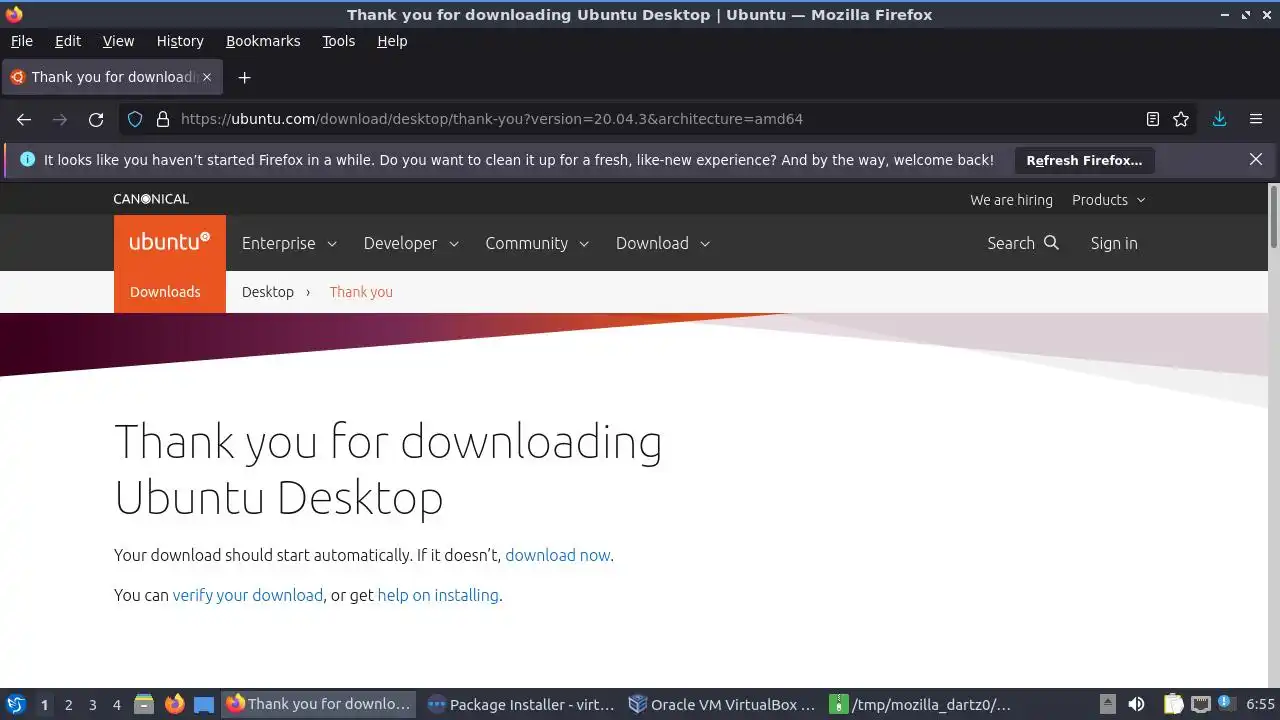The image size is (1280, 720).
Task: Switch to Package Installer taskbar window
Action: [x=520, y=704]
